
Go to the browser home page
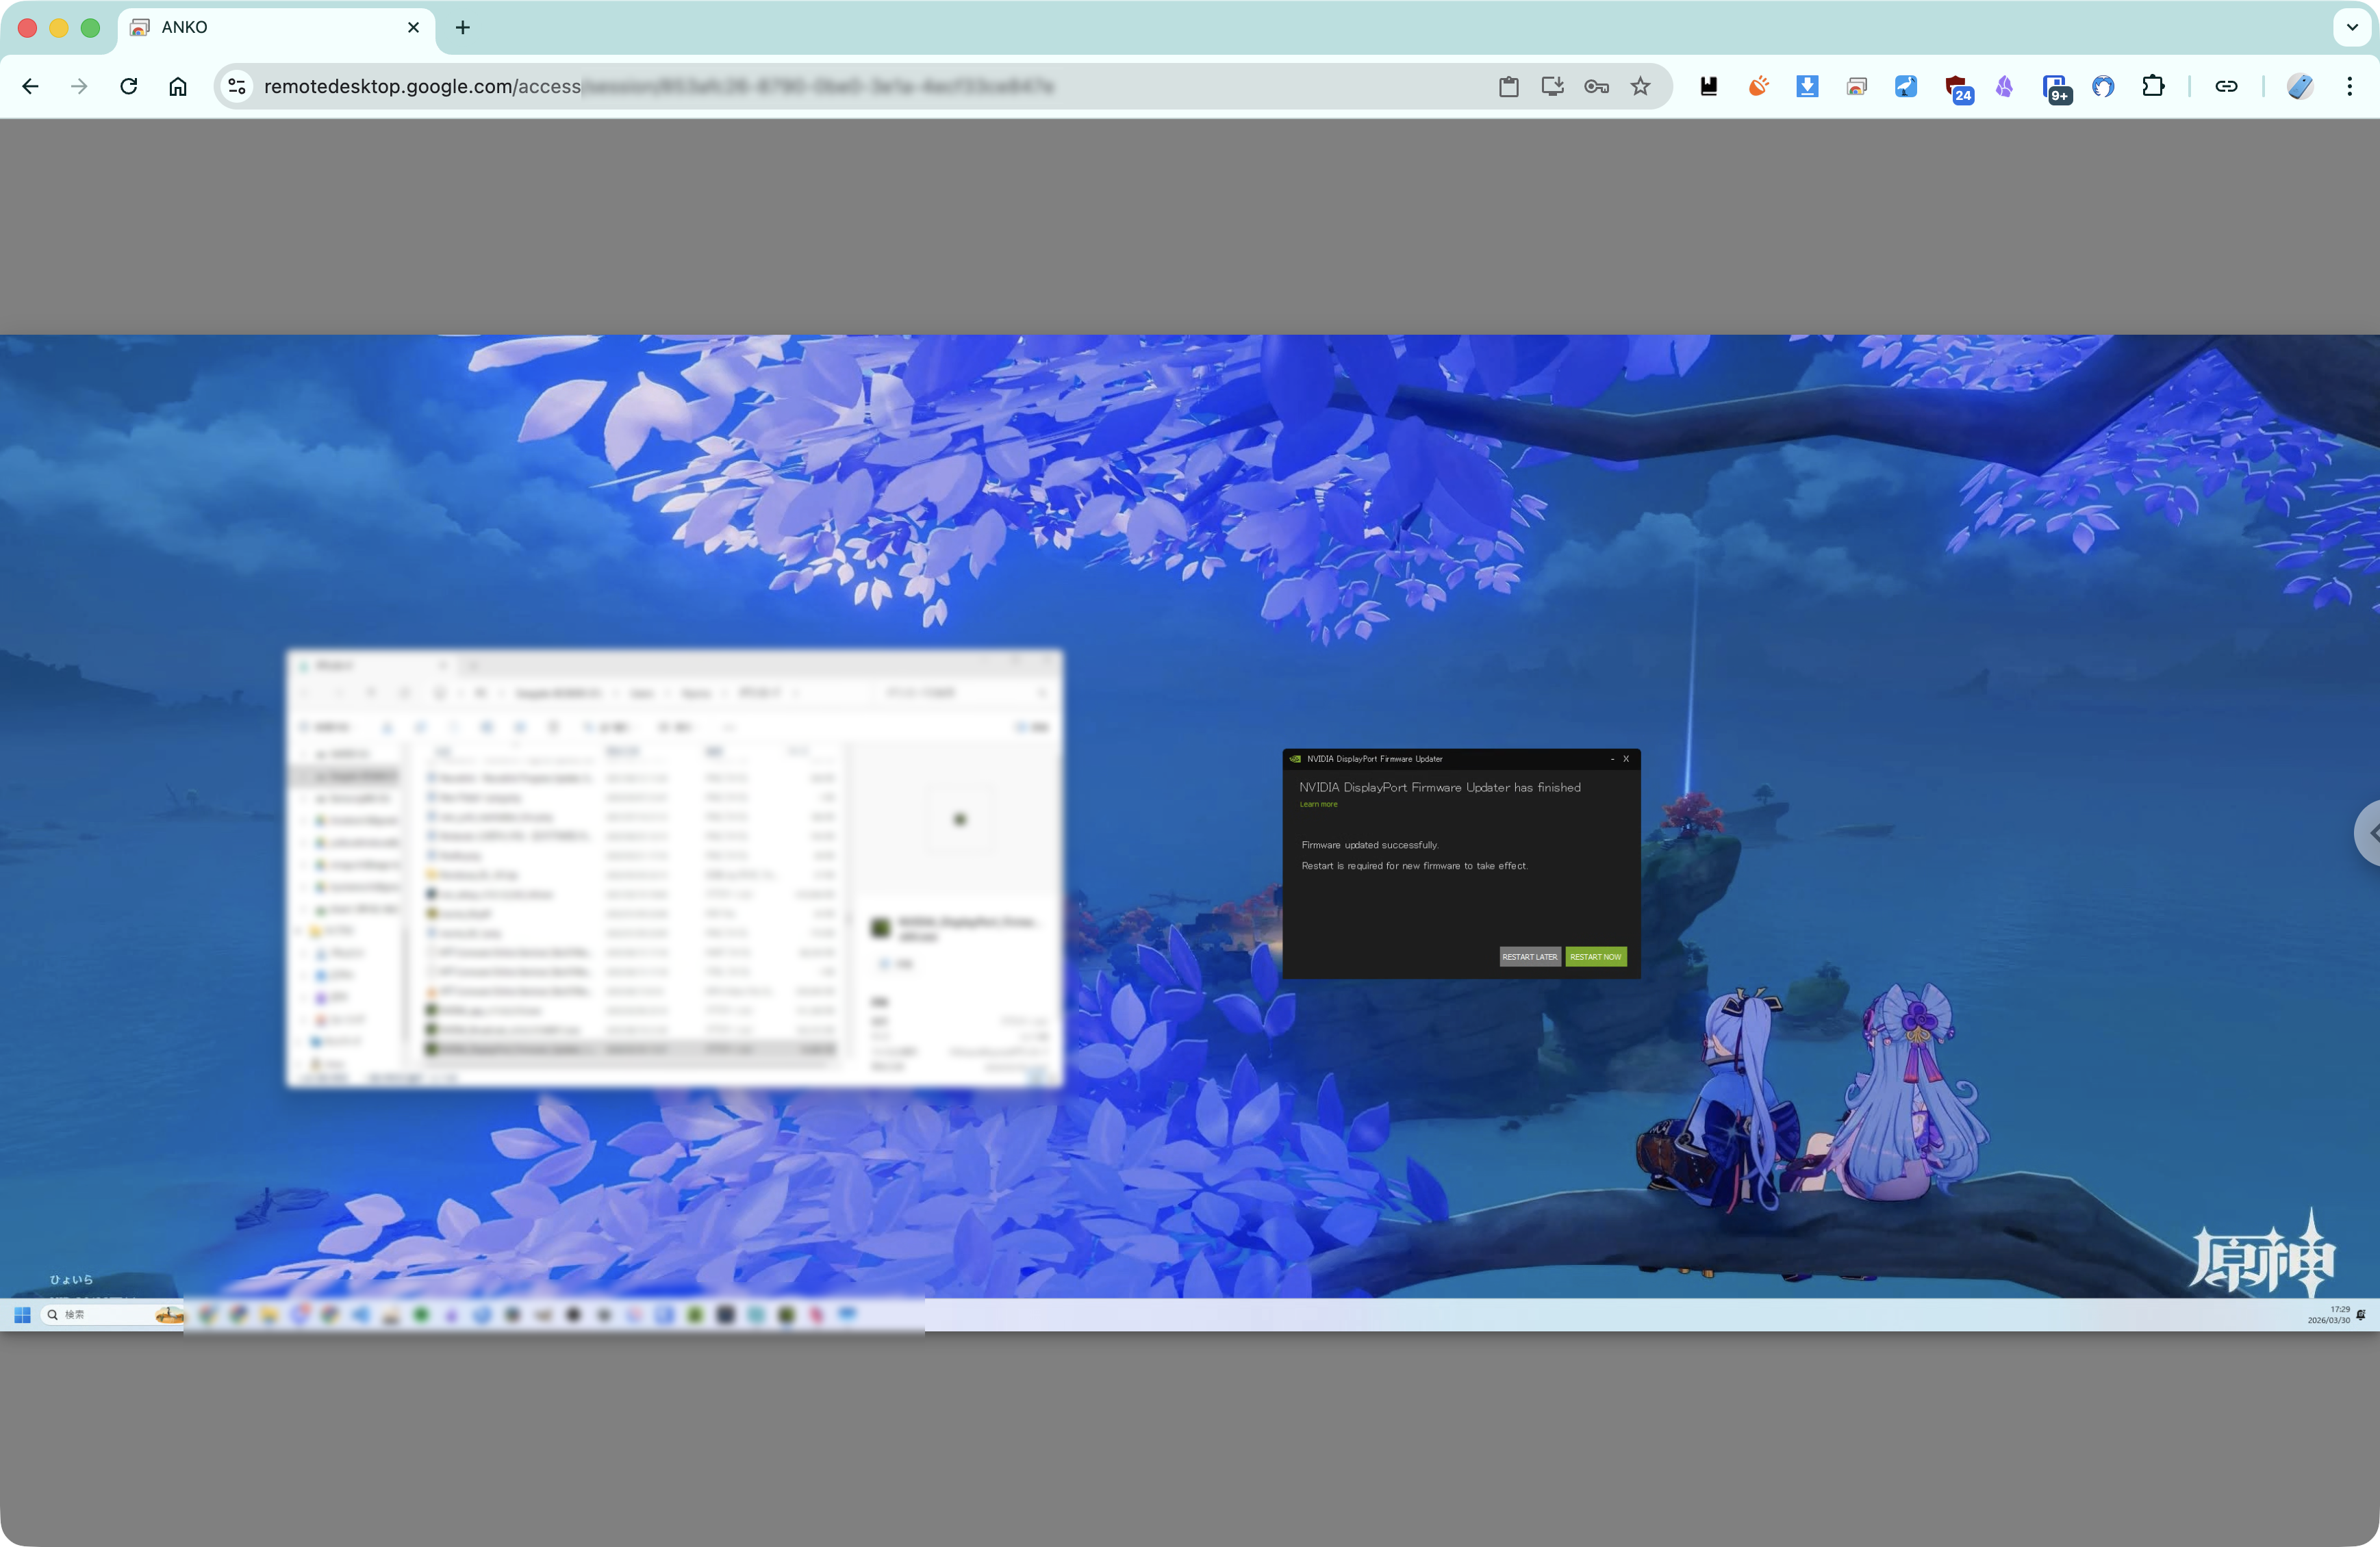click(178, 86)
